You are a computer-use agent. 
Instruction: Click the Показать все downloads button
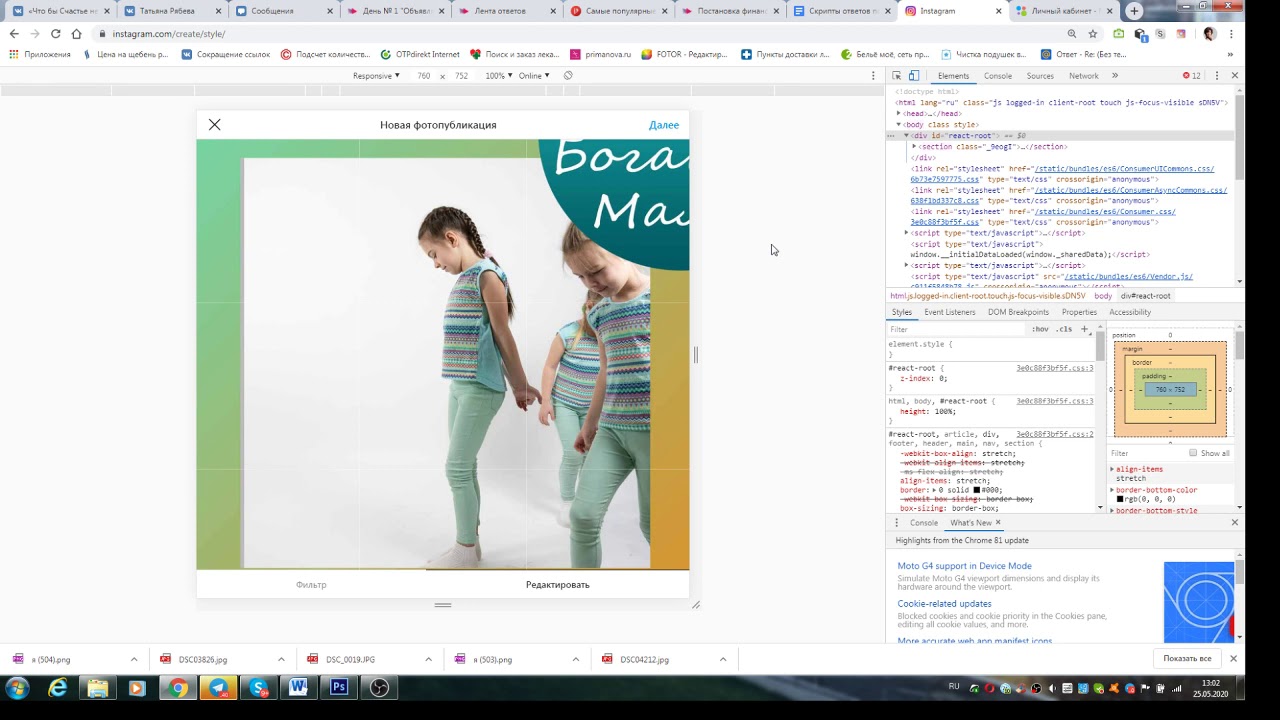click(x=1187, y=659)
